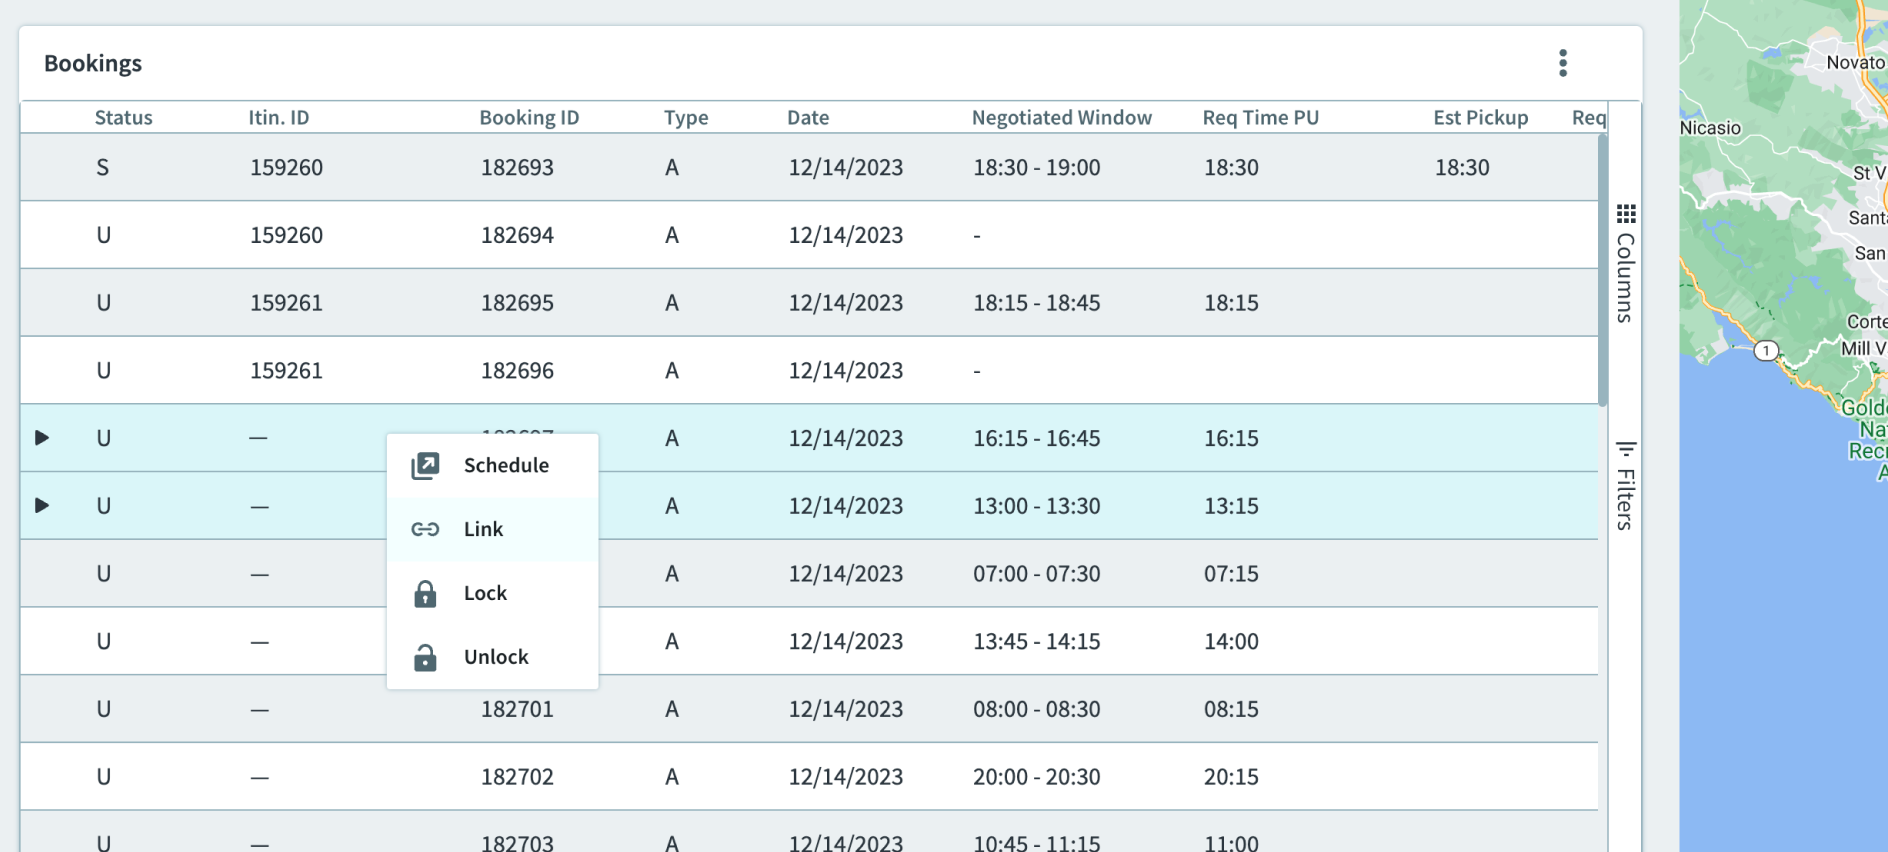Screen dimensions: 1888x852
Task: Click the chain Link icon in menu
Action: tap(425, 530)
